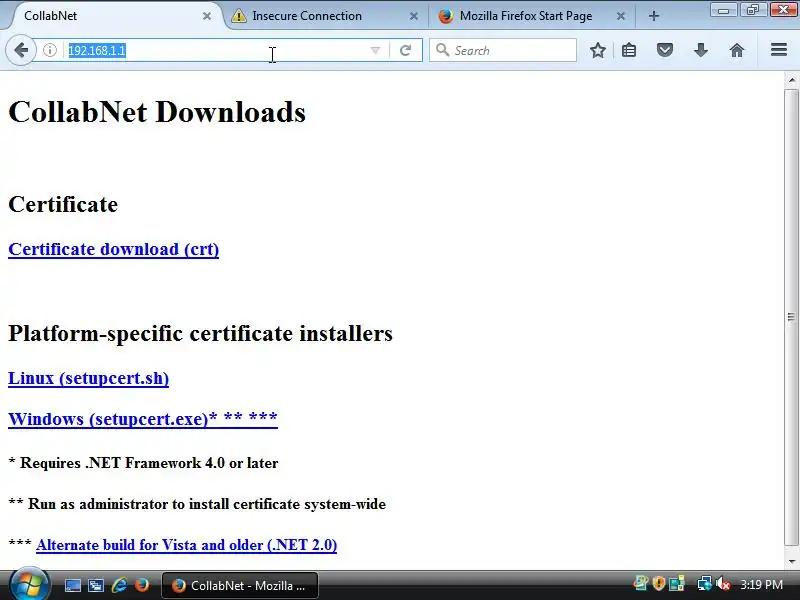This screenshot has width=800, height=600.
Task: Reload the current page
Action: [x=406, y=50]
